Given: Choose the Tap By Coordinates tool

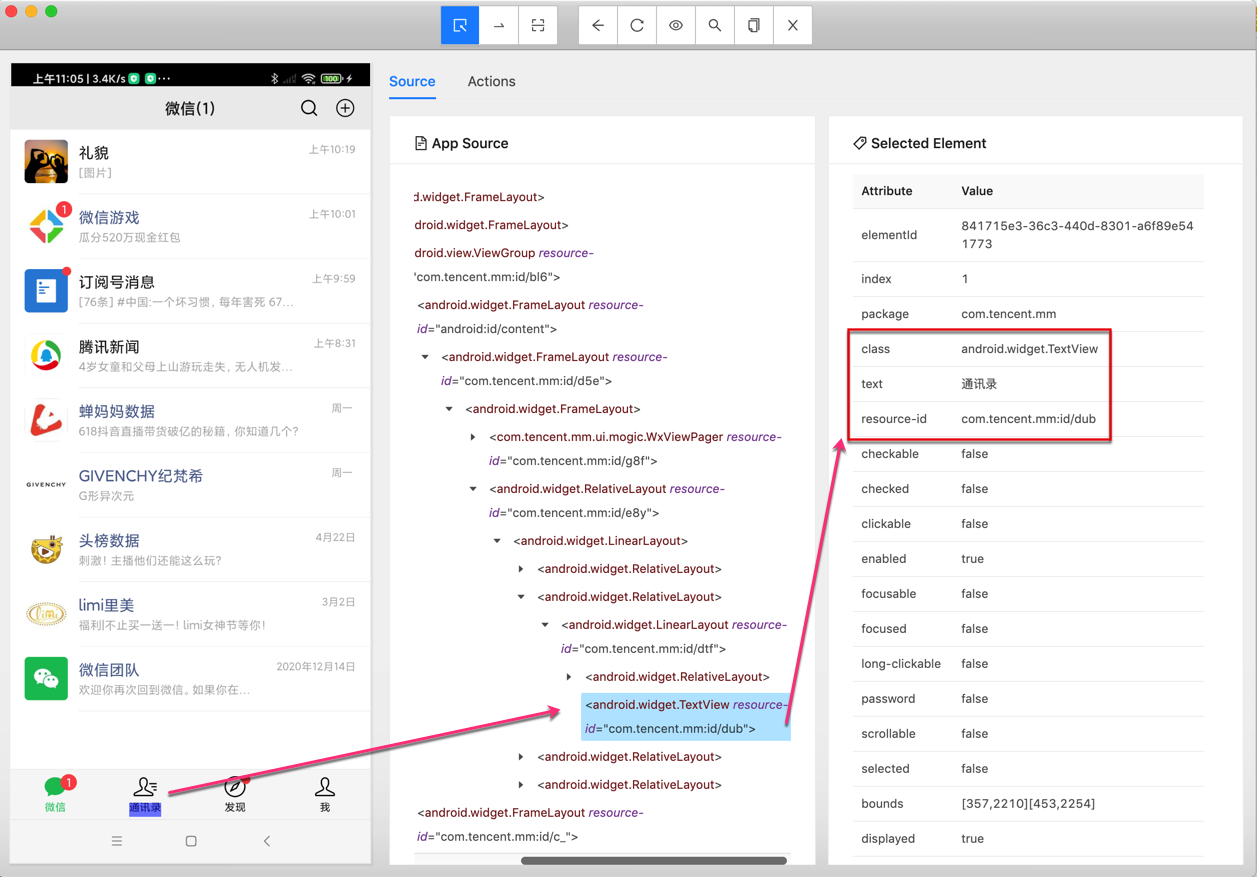Looking at the screenshot, I should coord(538,25).
